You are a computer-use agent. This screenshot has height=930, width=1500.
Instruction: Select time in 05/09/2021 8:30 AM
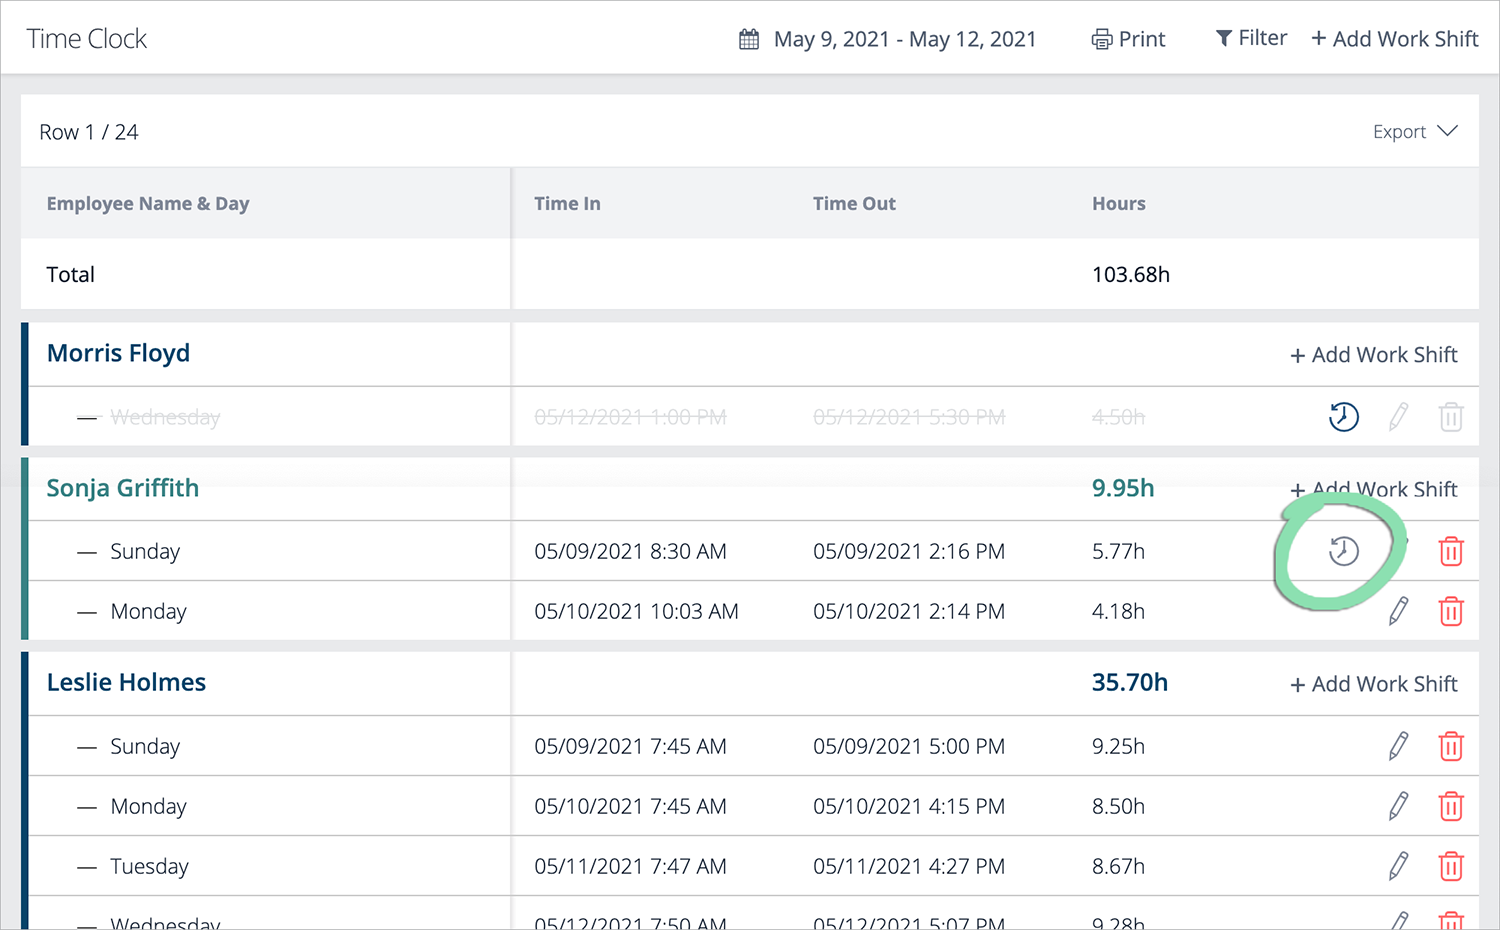click(x=630, y=551)
